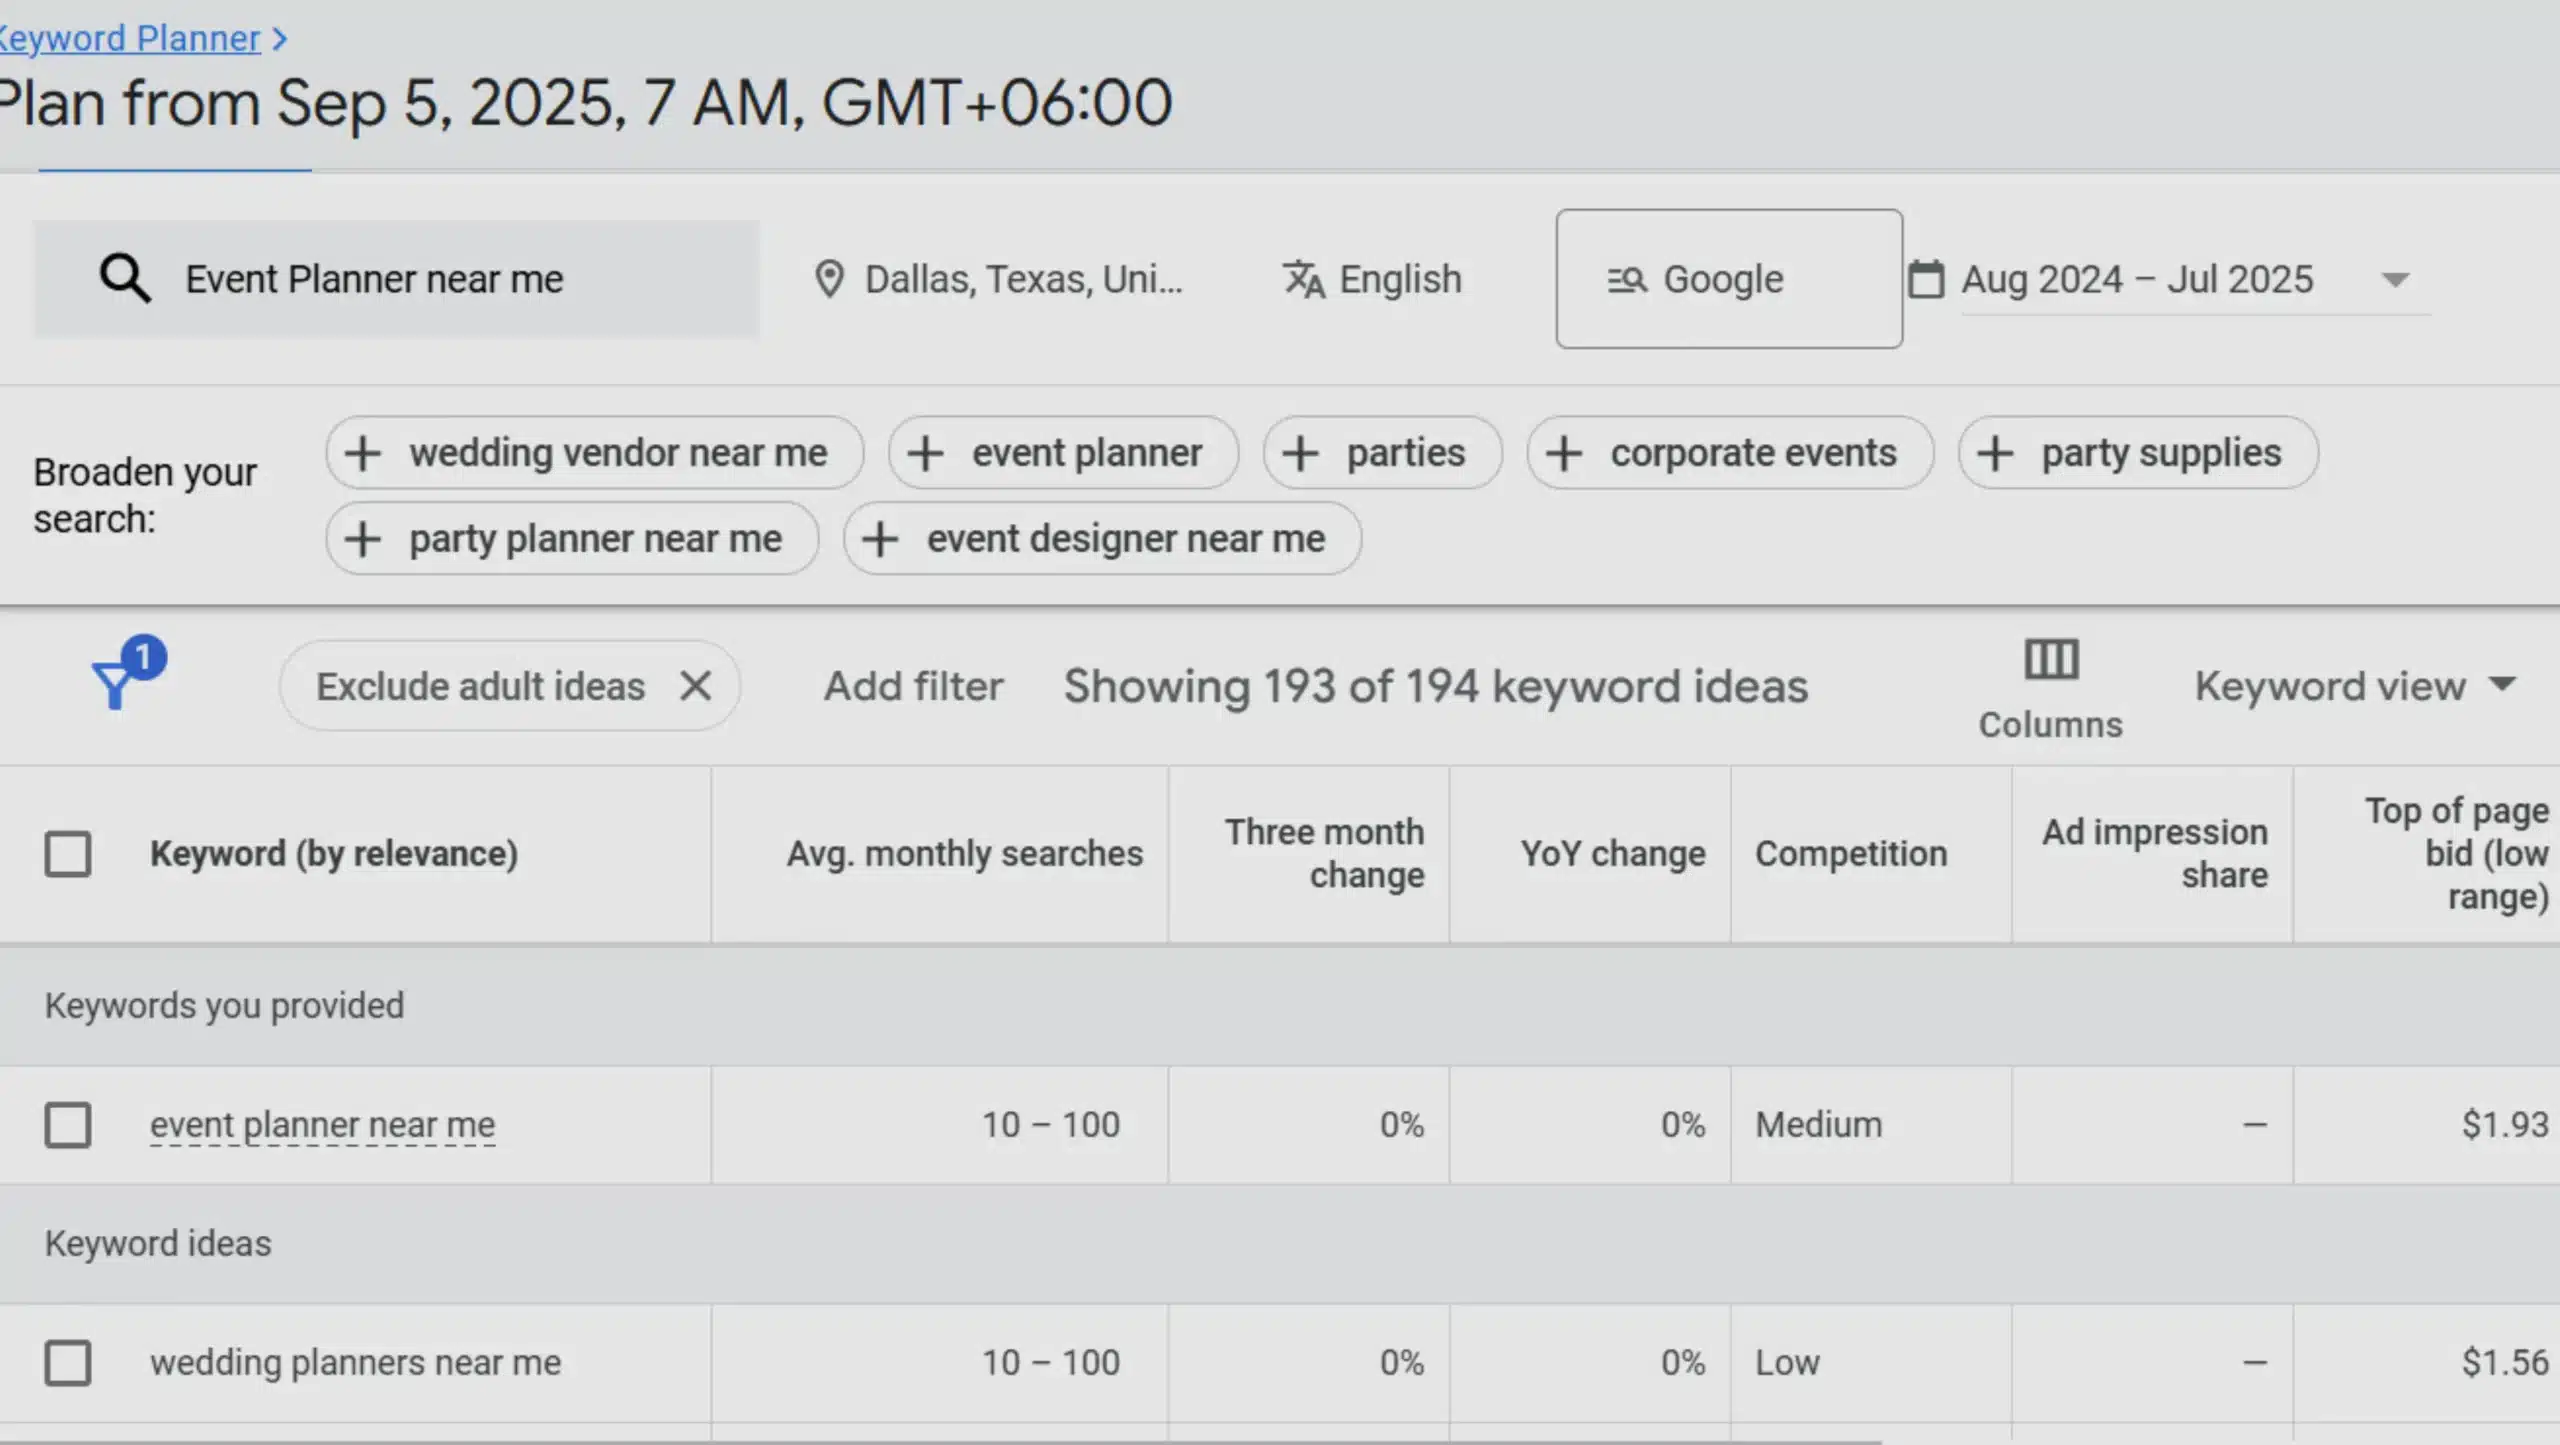Select the location pin icon for Dallas, Texas
The height and width of the screenshot is (1445, 2560).
pos(831,279)
